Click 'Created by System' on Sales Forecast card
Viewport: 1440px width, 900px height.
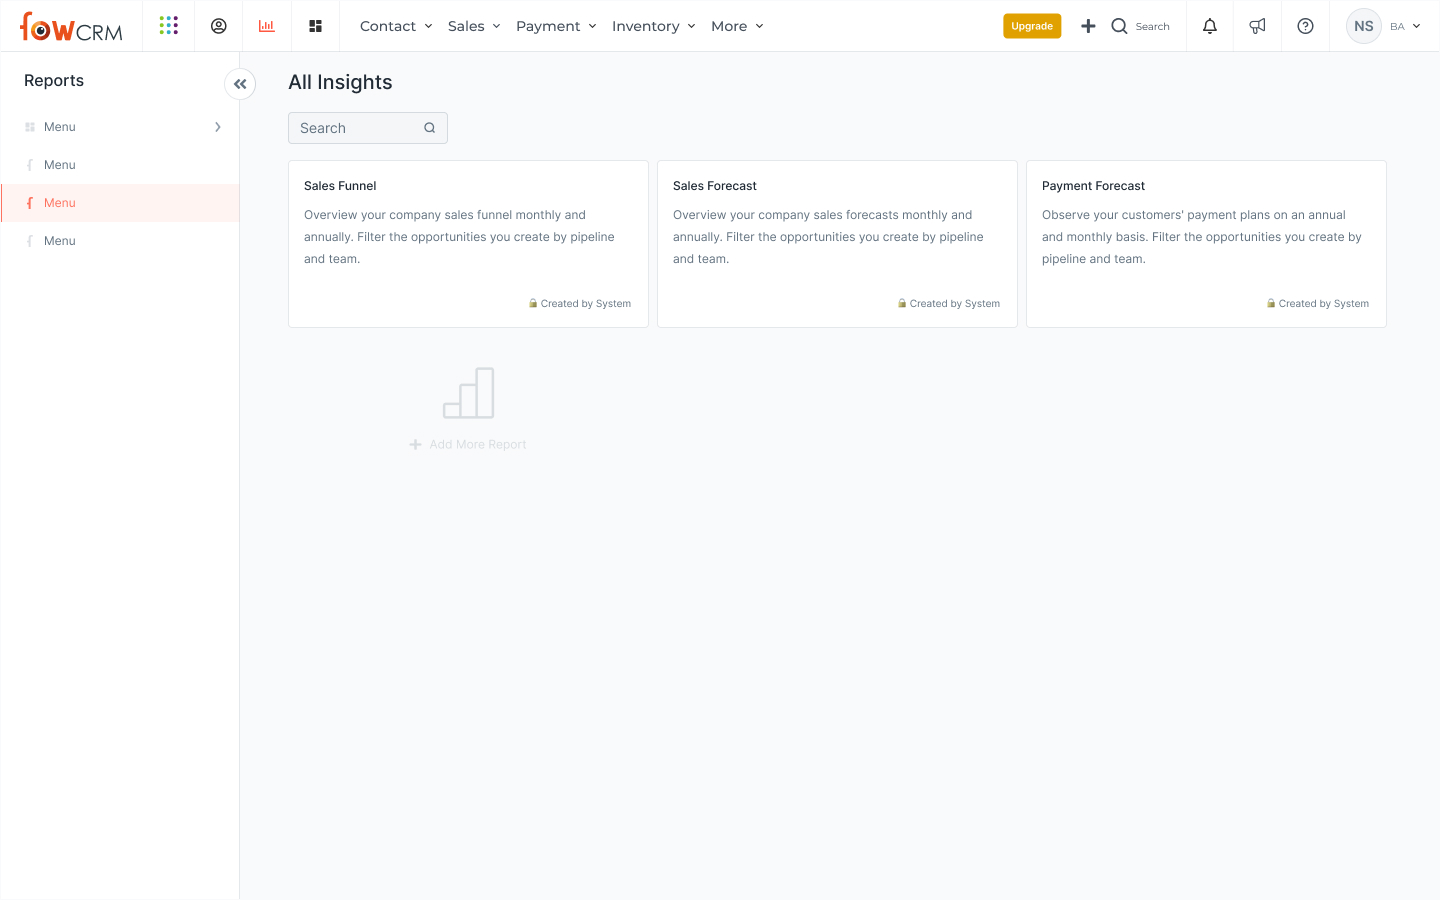pyautogui.click(x=955, y=303)
